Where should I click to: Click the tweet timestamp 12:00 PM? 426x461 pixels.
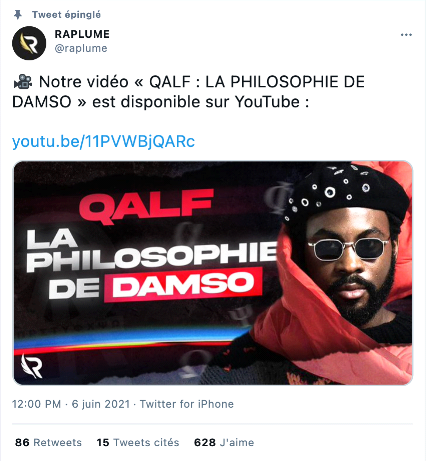click(x=37, y=404)
